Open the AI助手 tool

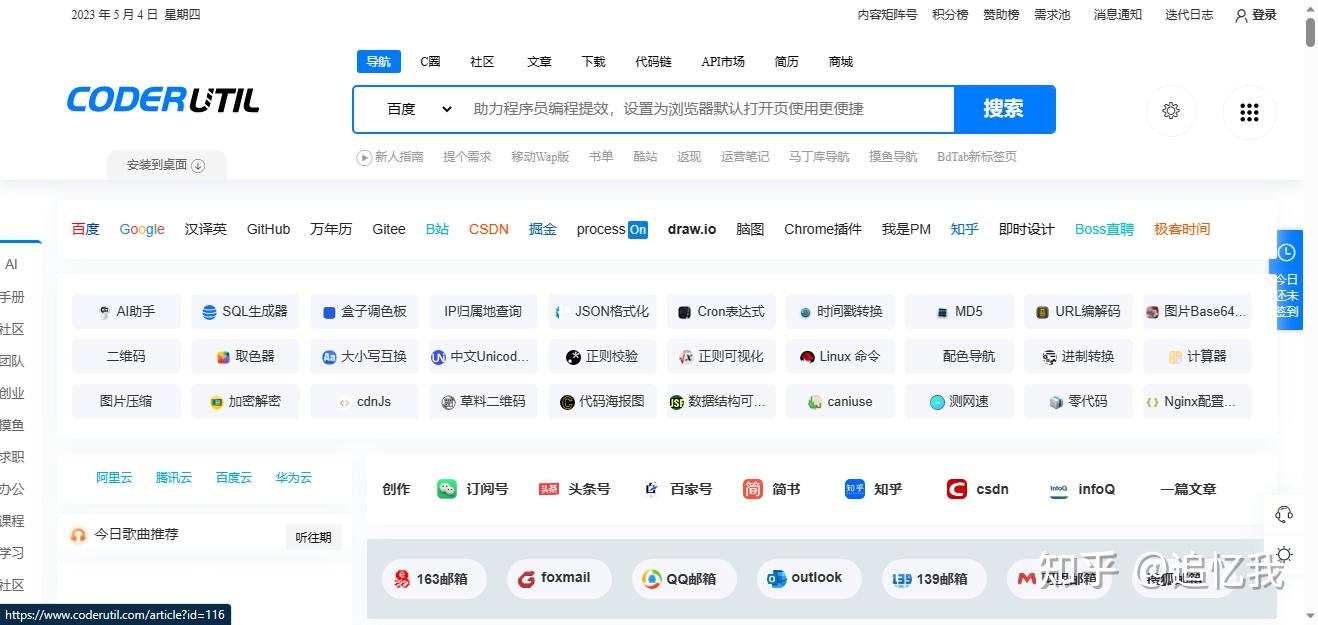(x=125, y=311)
